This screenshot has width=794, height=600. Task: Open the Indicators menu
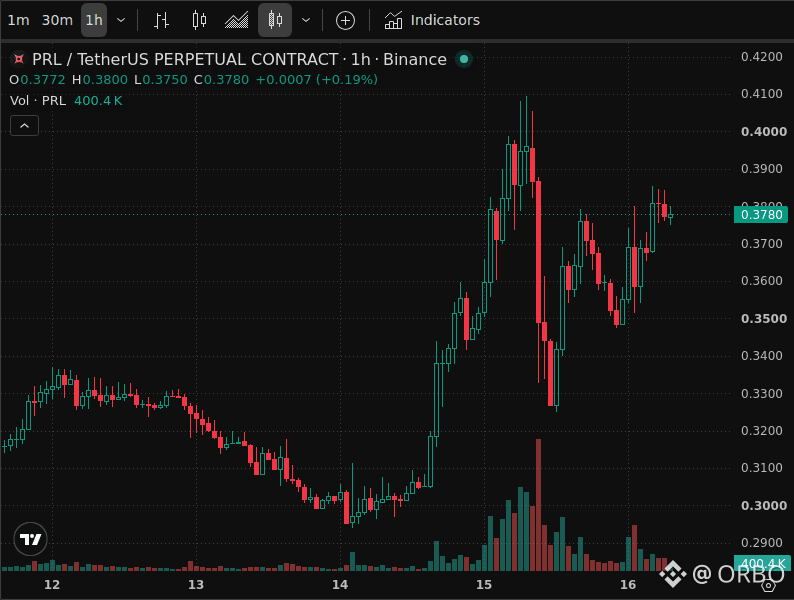[432, 20]
